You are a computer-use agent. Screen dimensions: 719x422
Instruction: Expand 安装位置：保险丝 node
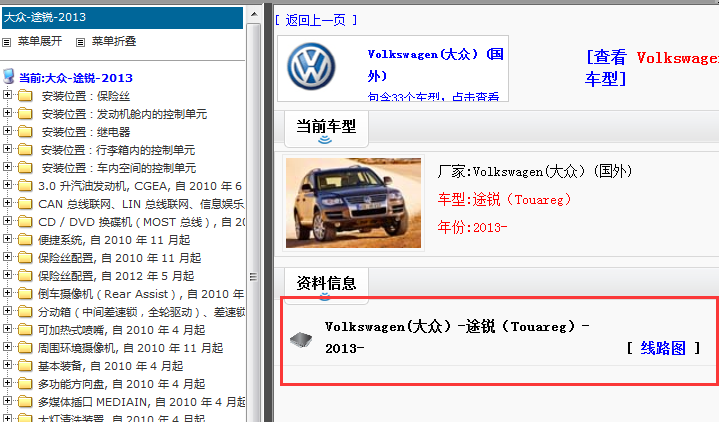[7, 94]
